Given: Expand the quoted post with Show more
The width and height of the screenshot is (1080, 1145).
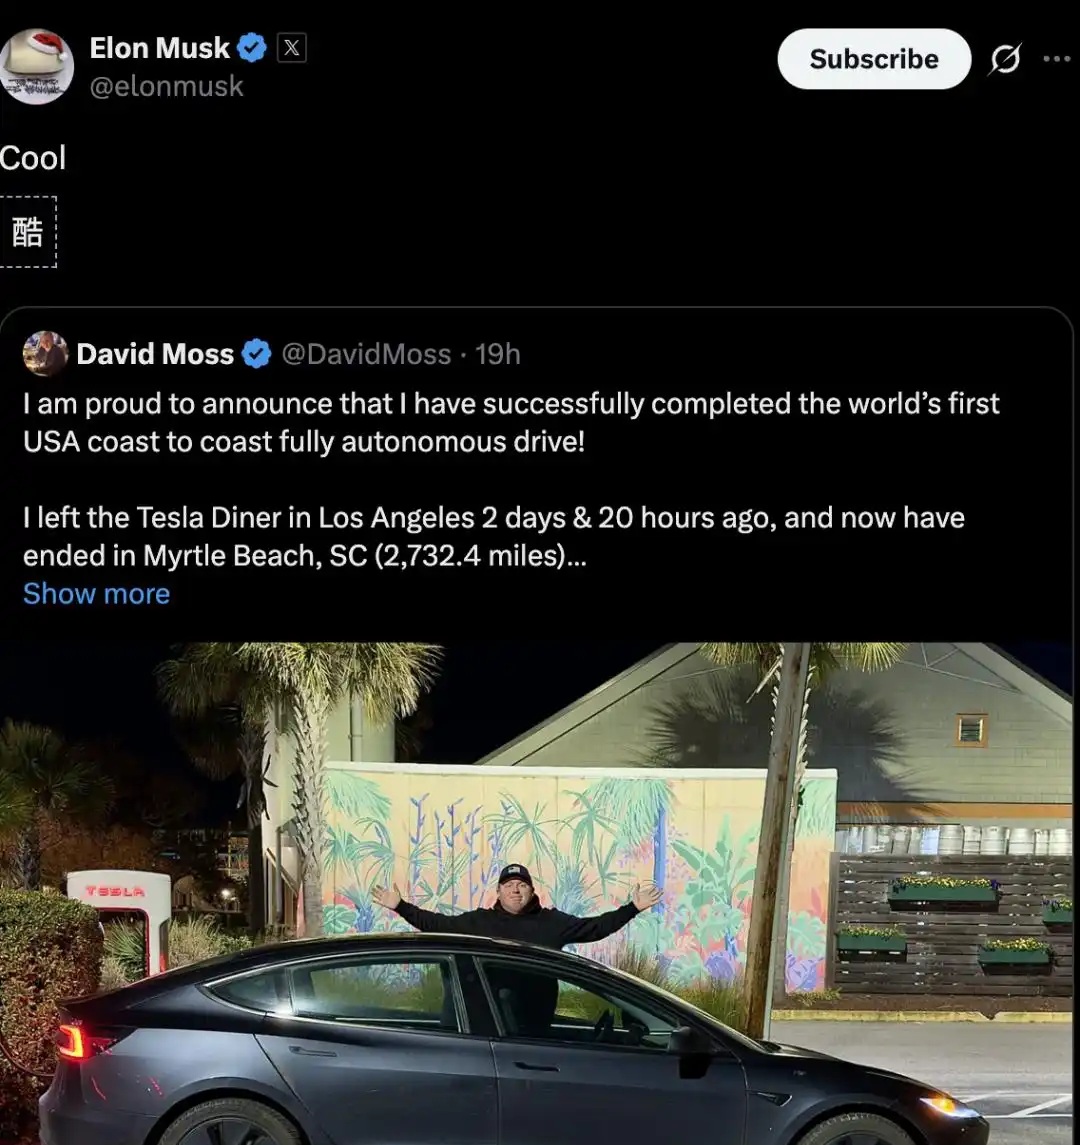Looking at the screenshot, I should 96,594.
